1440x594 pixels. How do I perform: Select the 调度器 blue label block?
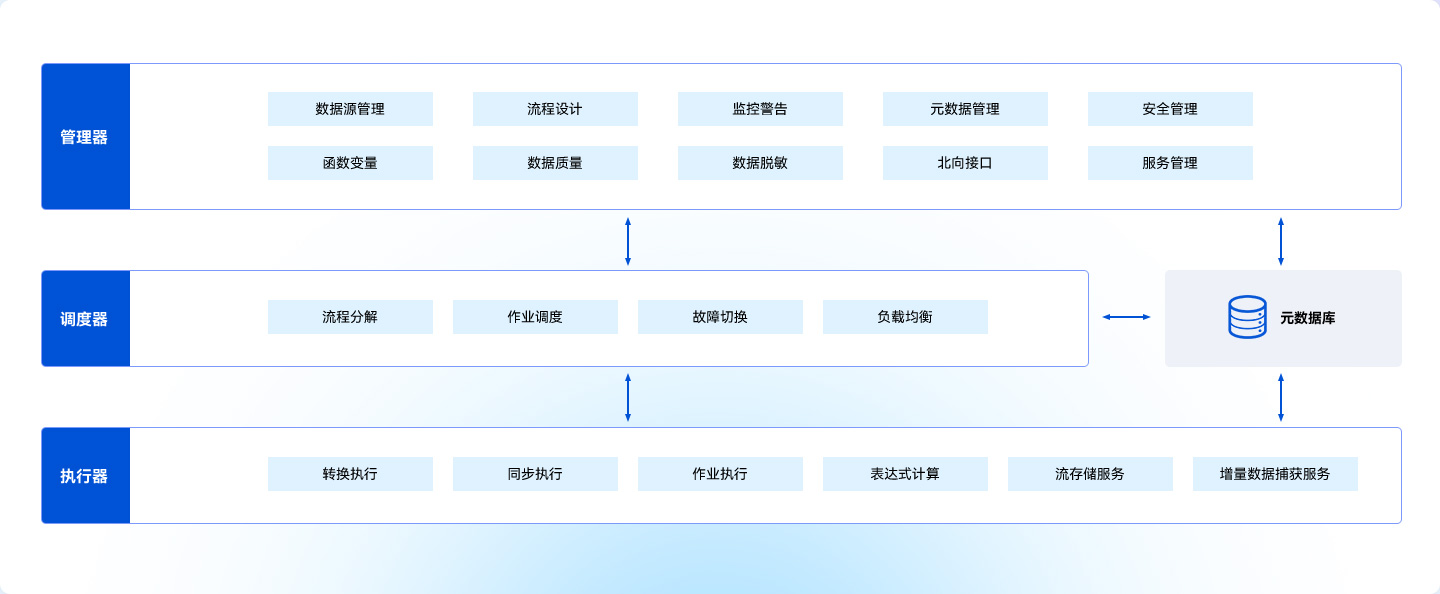[x=85, y=319]
